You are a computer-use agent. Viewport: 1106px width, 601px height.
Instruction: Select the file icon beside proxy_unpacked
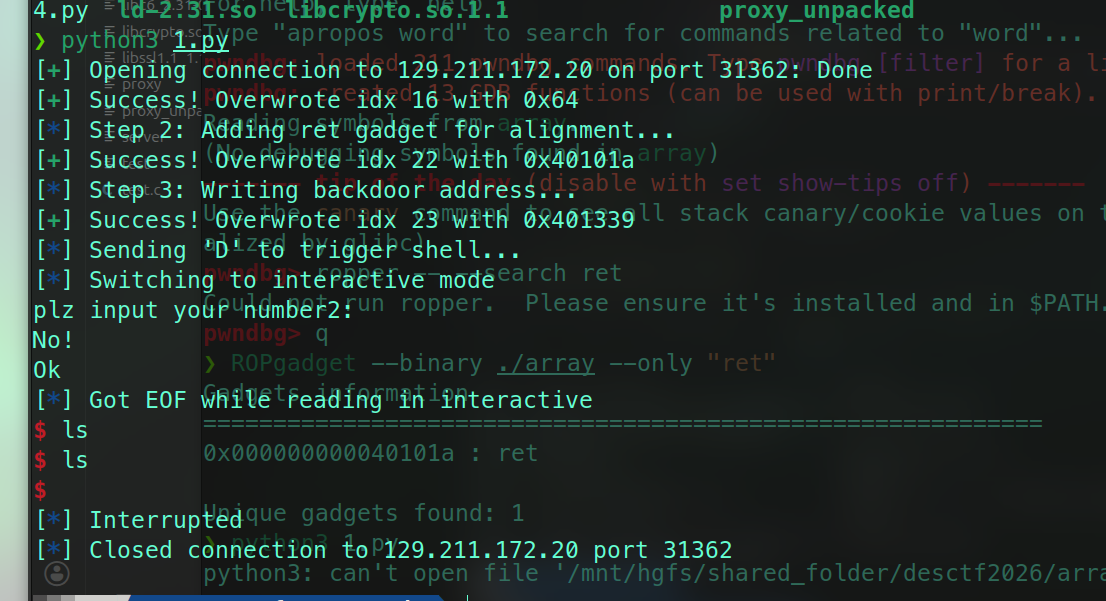tap(110, 111)
